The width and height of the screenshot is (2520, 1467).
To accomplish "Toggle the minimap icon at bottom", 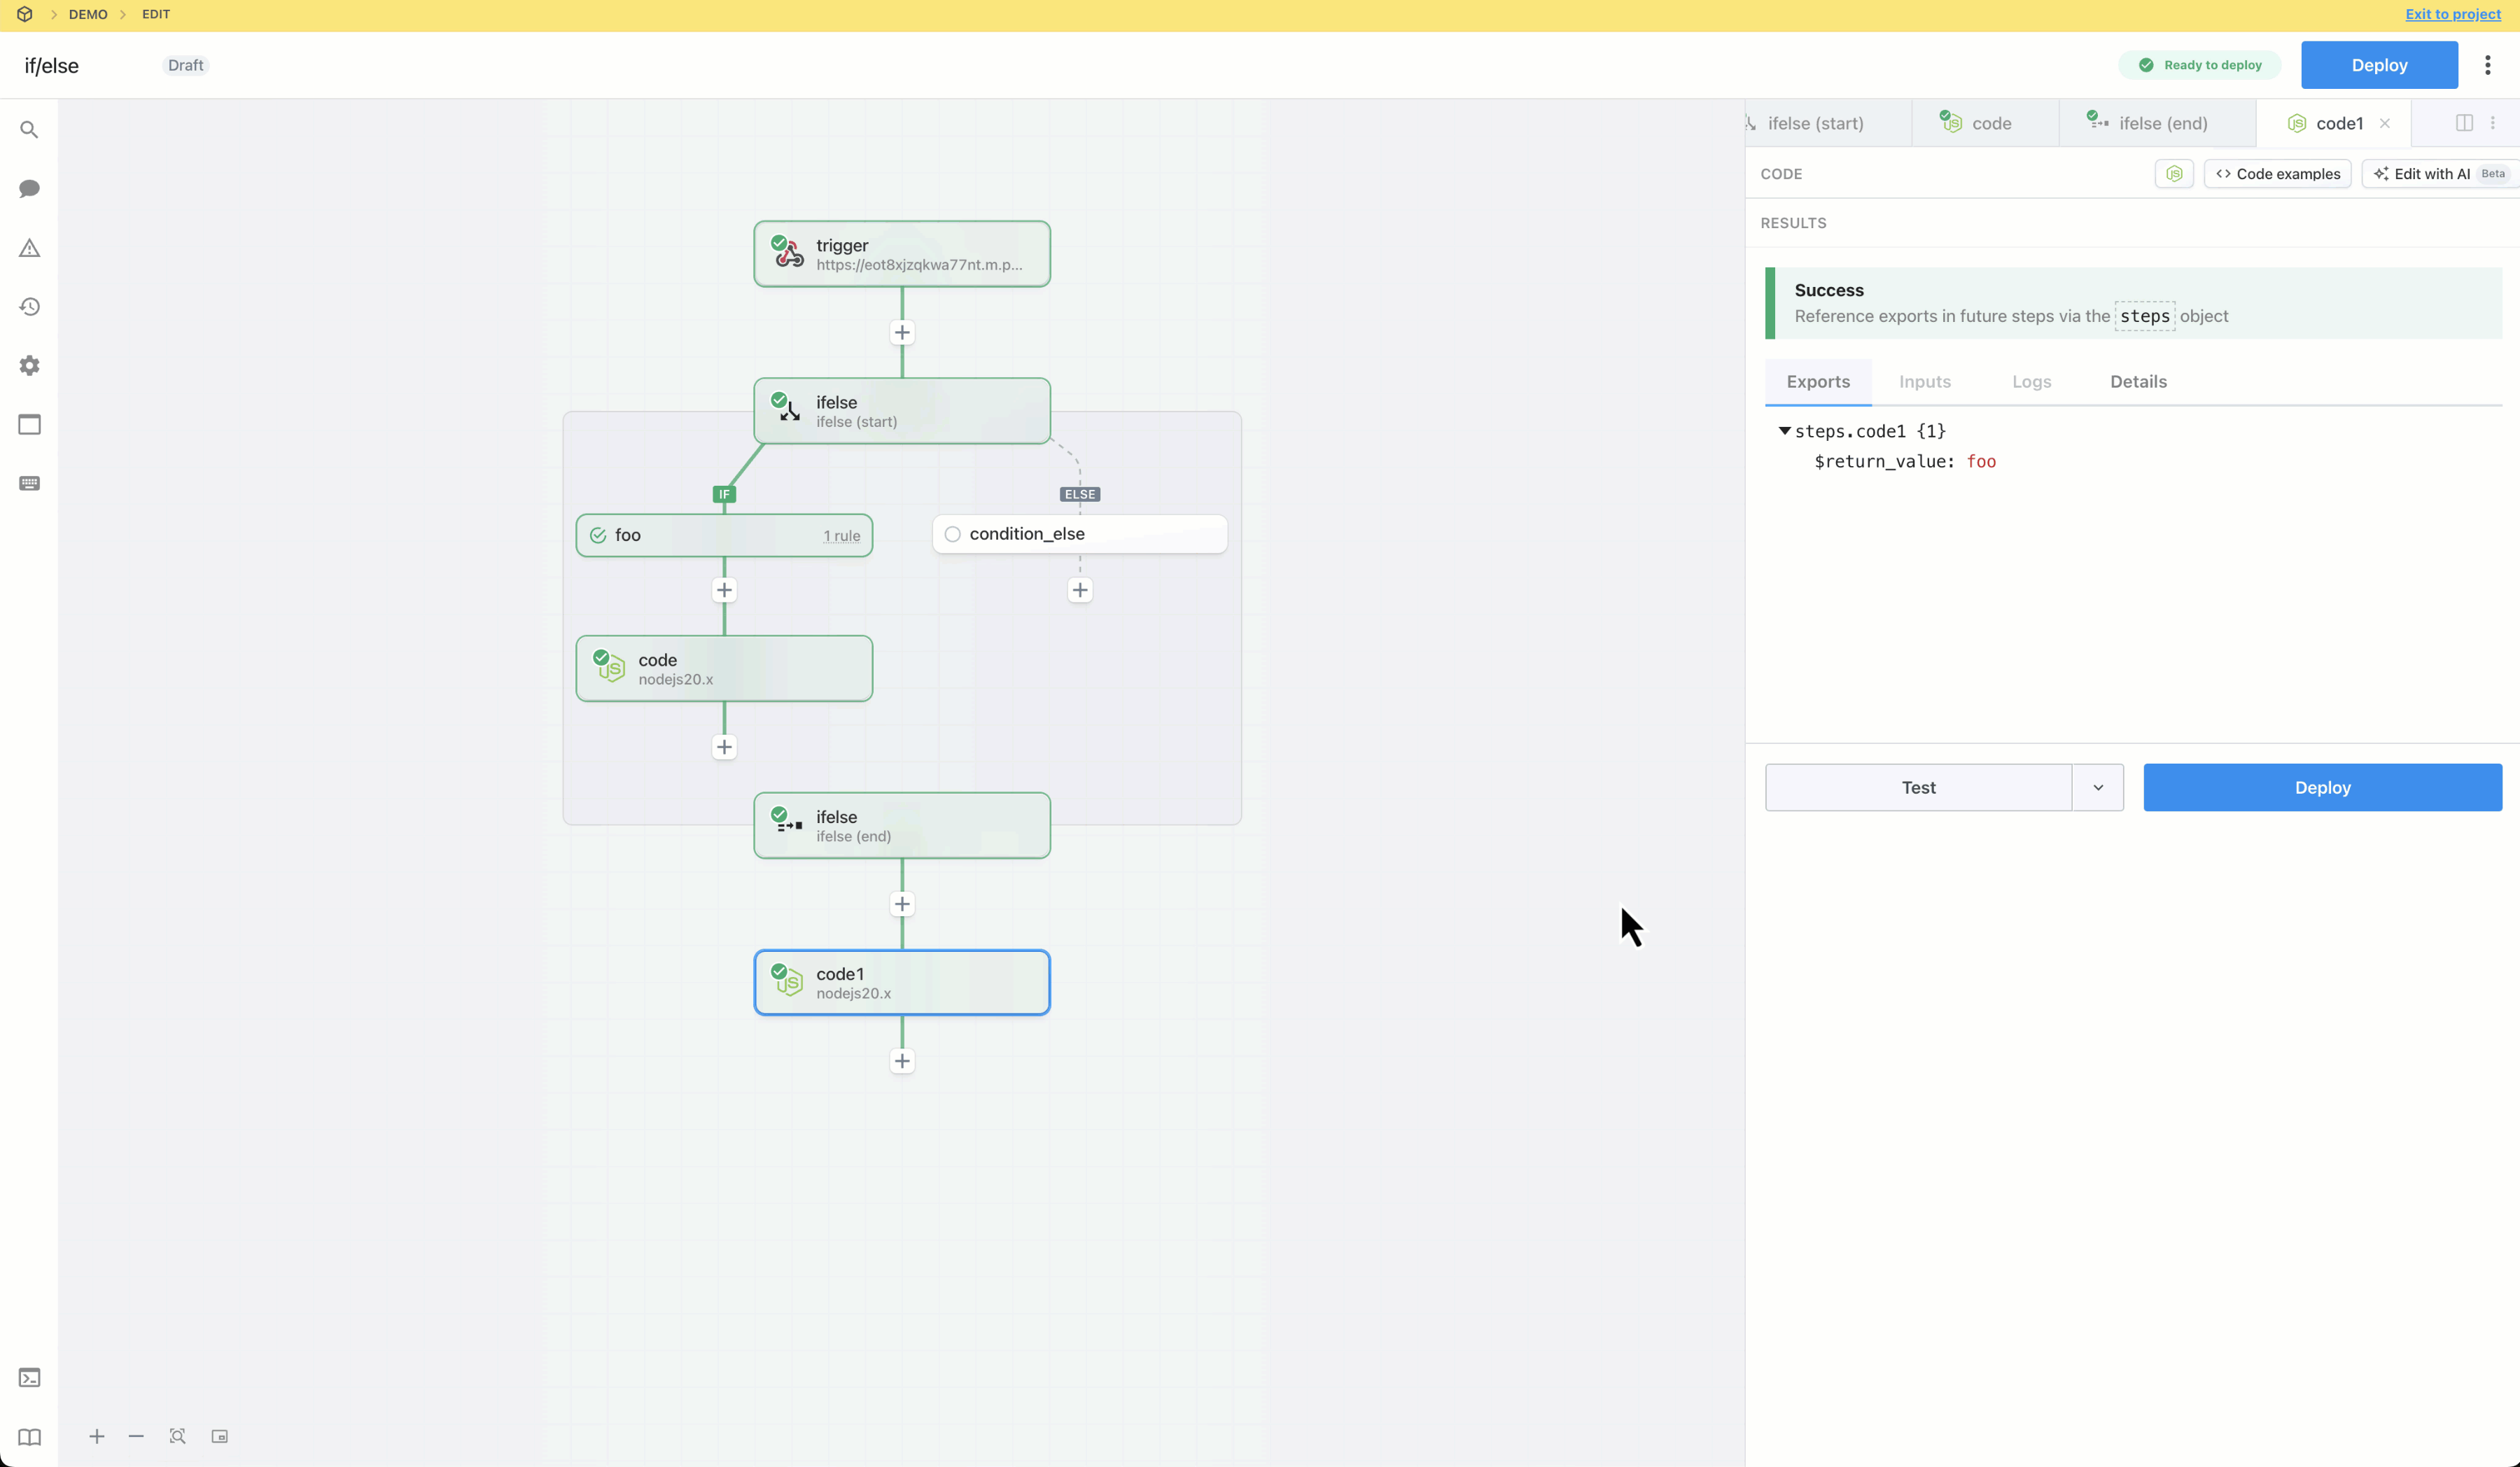I will [x=220, y=1436].
